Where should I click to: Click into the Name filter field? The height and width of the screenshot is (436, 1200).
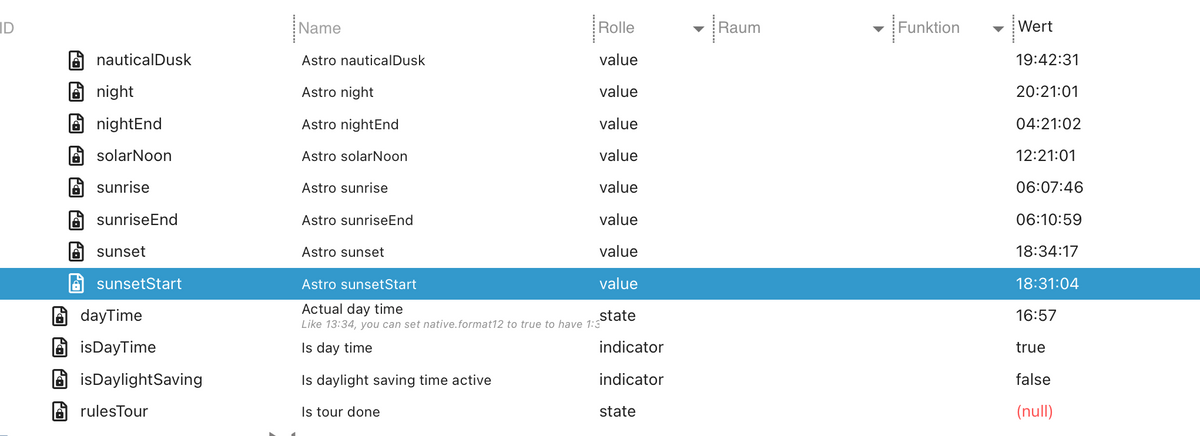point(440,28)
